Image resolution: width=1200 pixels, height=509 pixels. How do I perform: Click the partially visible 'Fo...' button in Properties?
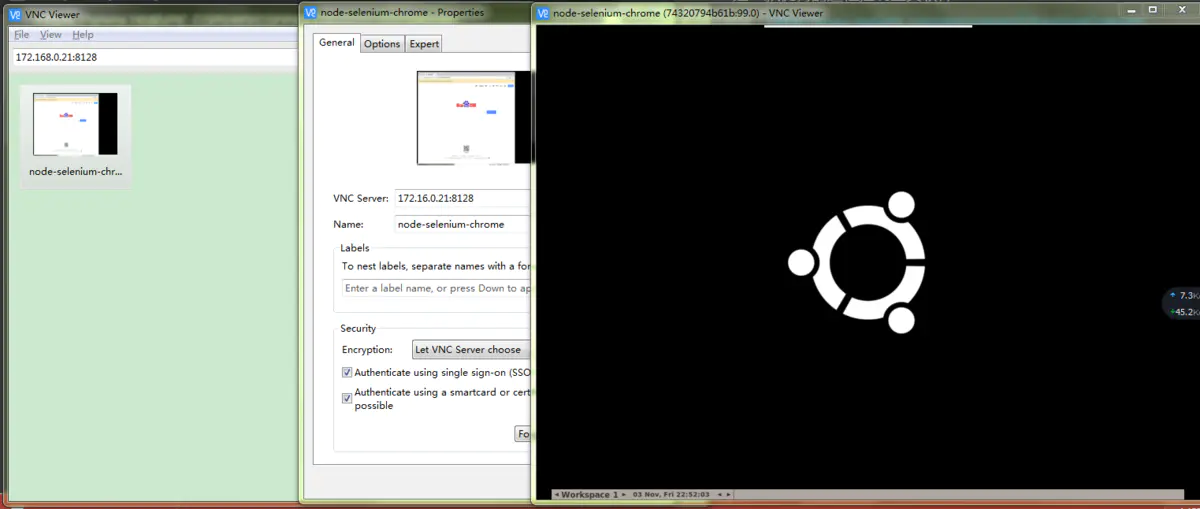click(523, 434)
